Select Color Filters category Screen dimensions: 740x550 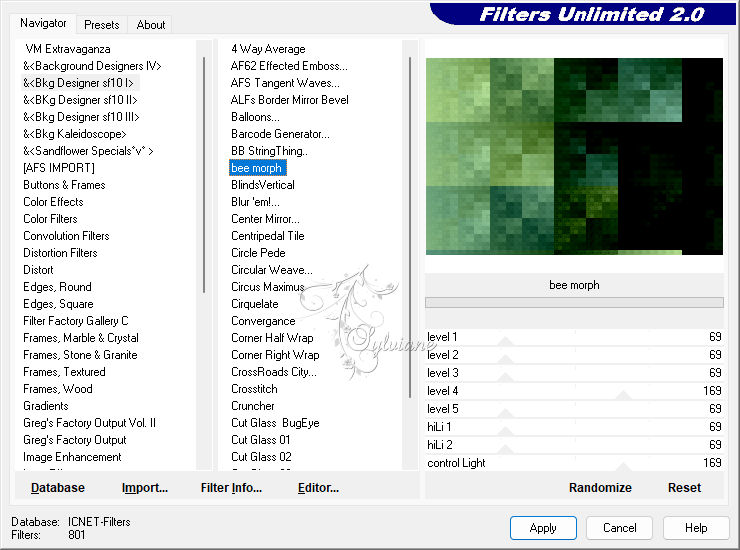tap(50, 219)
